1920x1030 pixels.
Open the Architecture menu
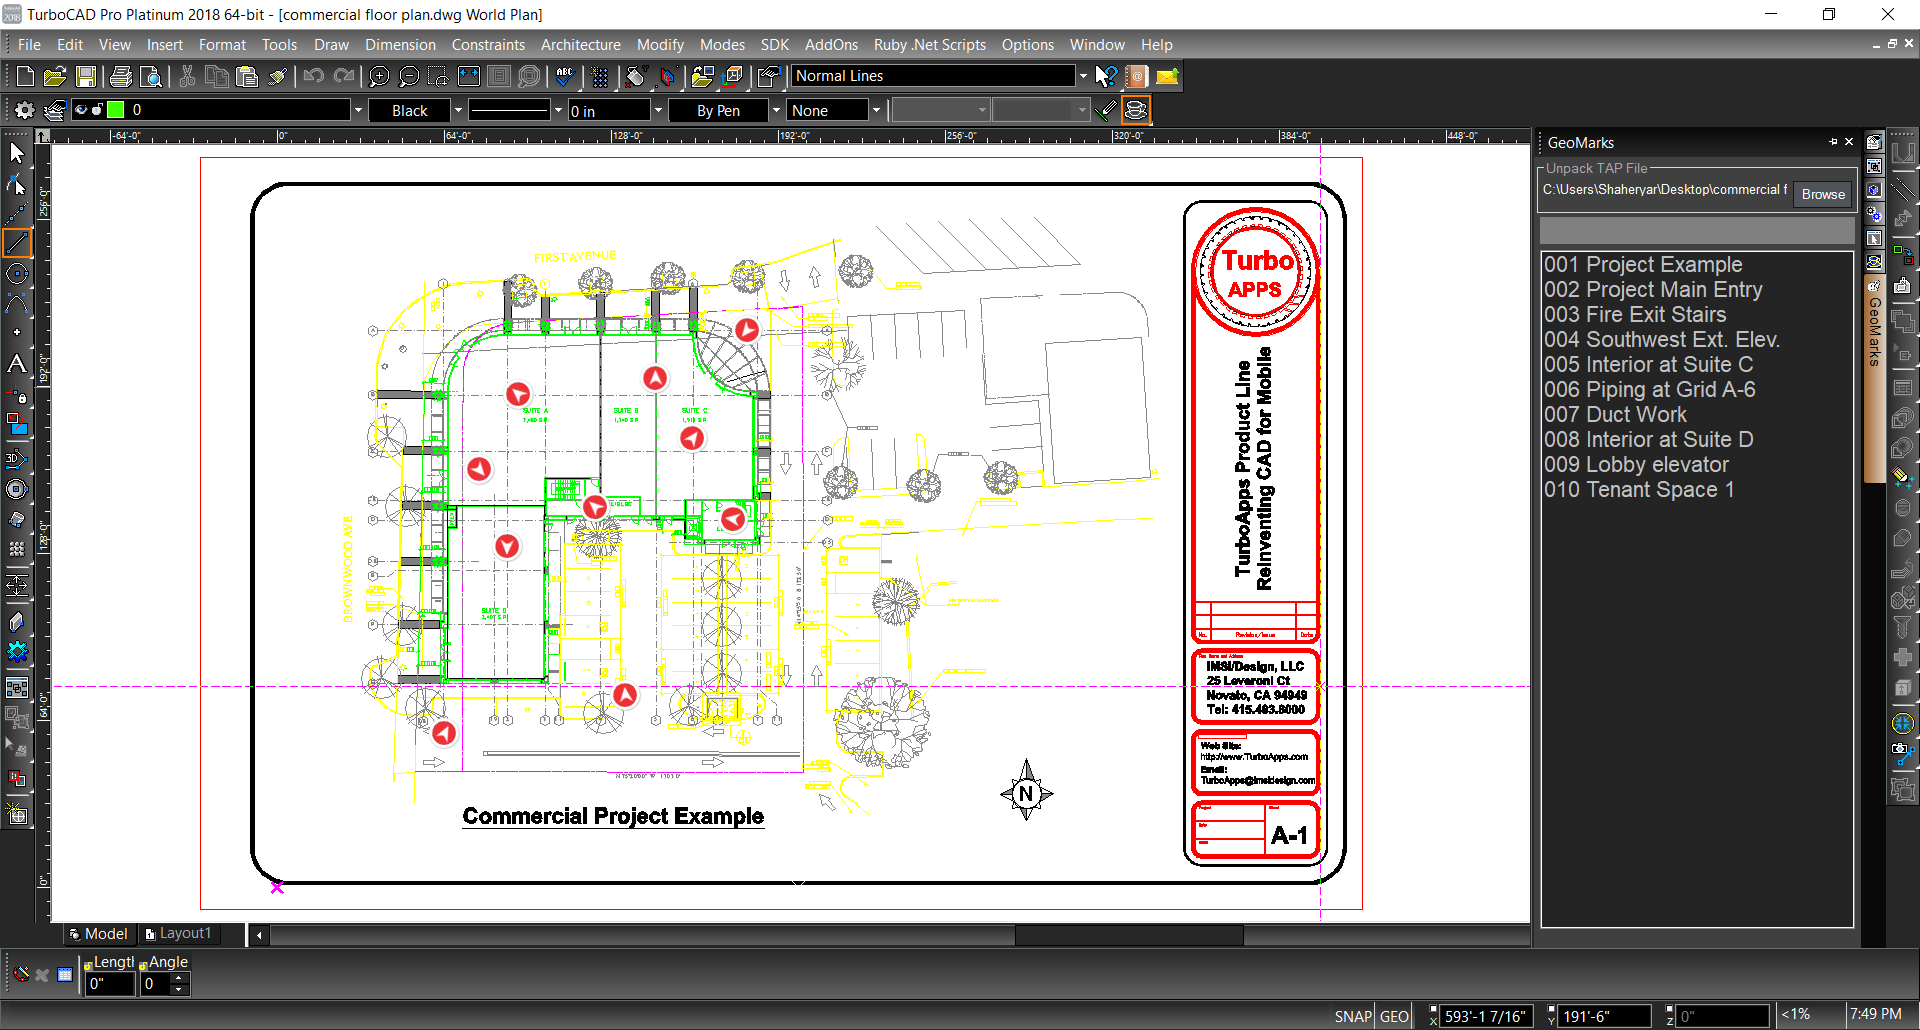tap(581, 45)
